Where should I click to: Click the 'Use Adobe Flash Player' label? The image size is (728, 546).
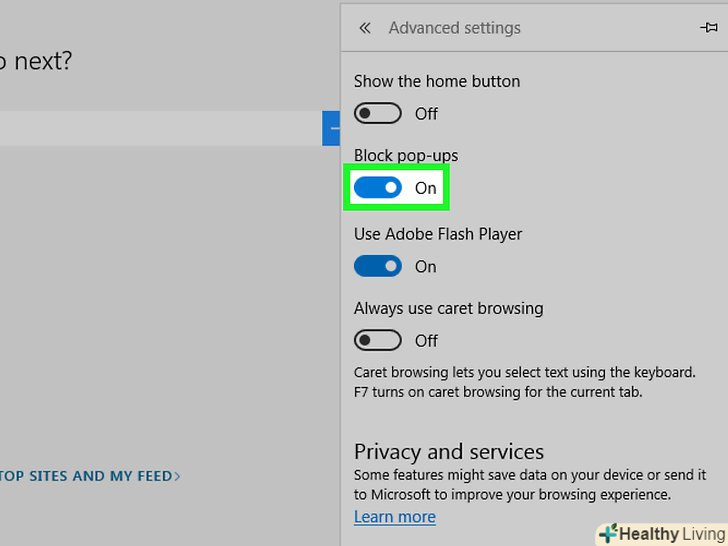(x=438, y=234)
